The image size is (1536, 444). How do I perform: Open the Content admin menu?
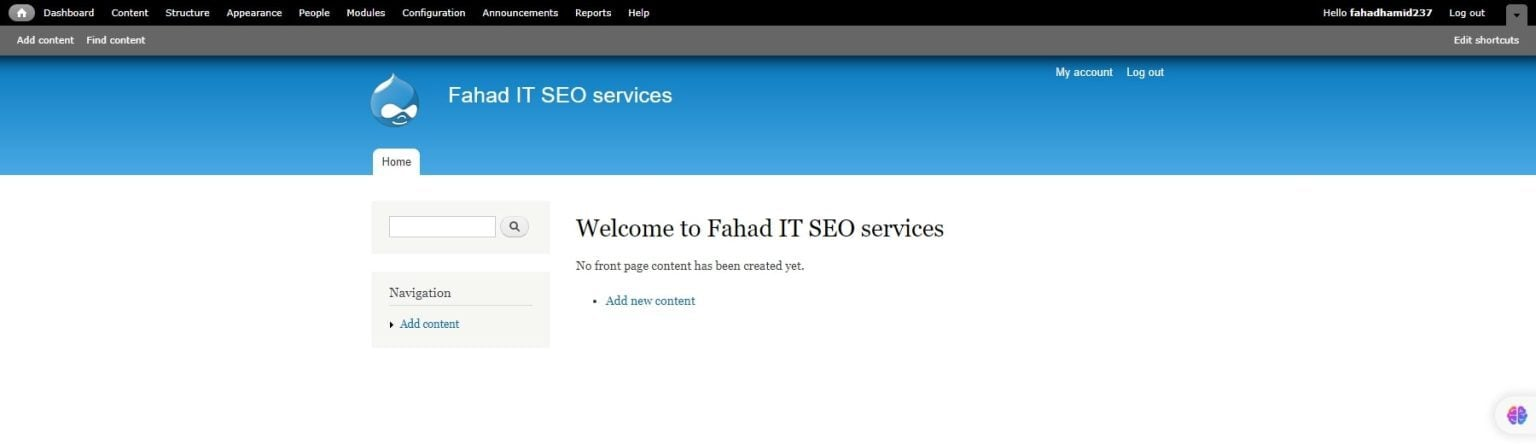(130, 13)
